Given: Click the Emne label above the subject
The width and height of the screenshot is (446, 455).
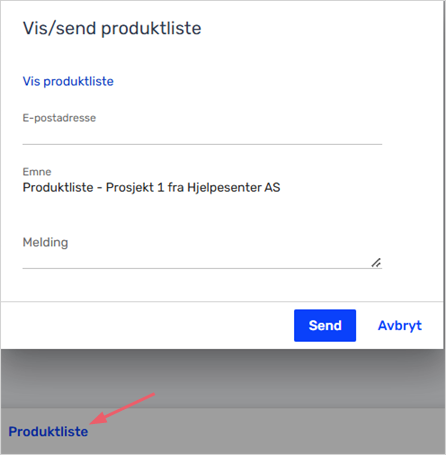Looking at the screenshot, I should click(37, 172).
